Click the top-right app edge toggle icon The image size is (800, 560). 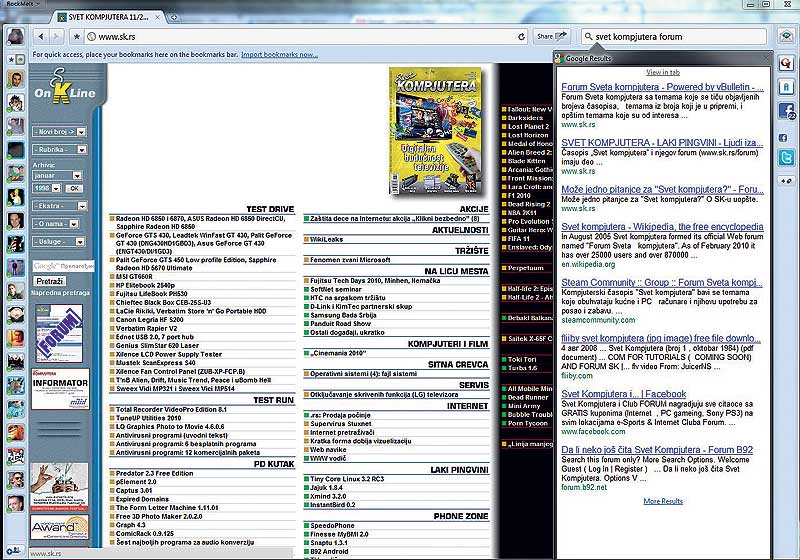pos(786,35)
